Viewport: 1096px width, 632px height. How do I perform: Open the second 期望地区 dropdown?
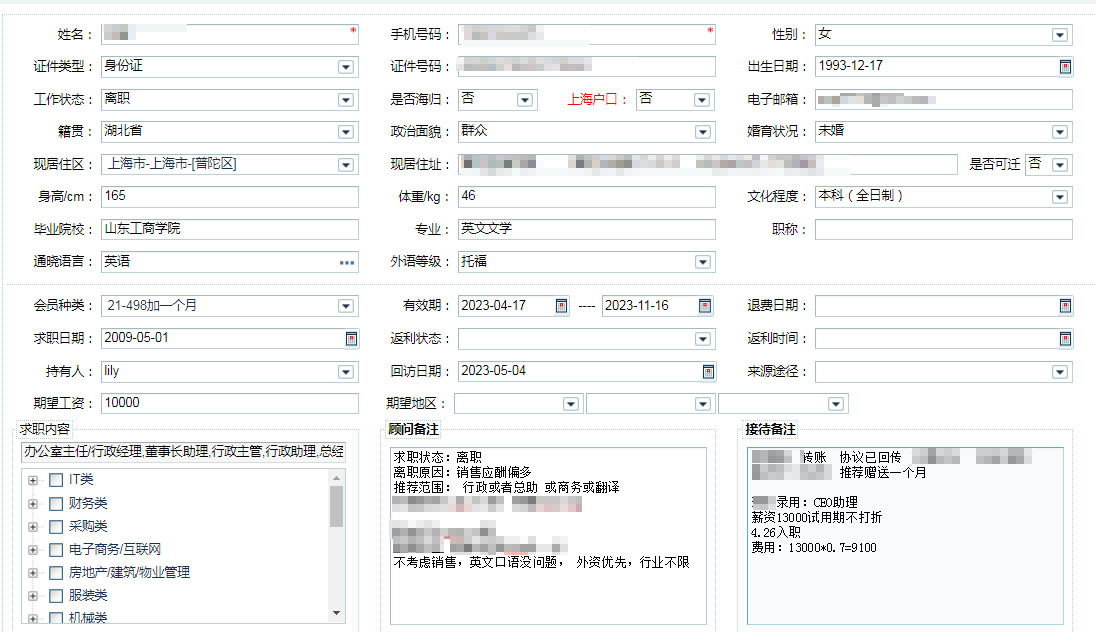pyautogui.click(x=702, y=404)
